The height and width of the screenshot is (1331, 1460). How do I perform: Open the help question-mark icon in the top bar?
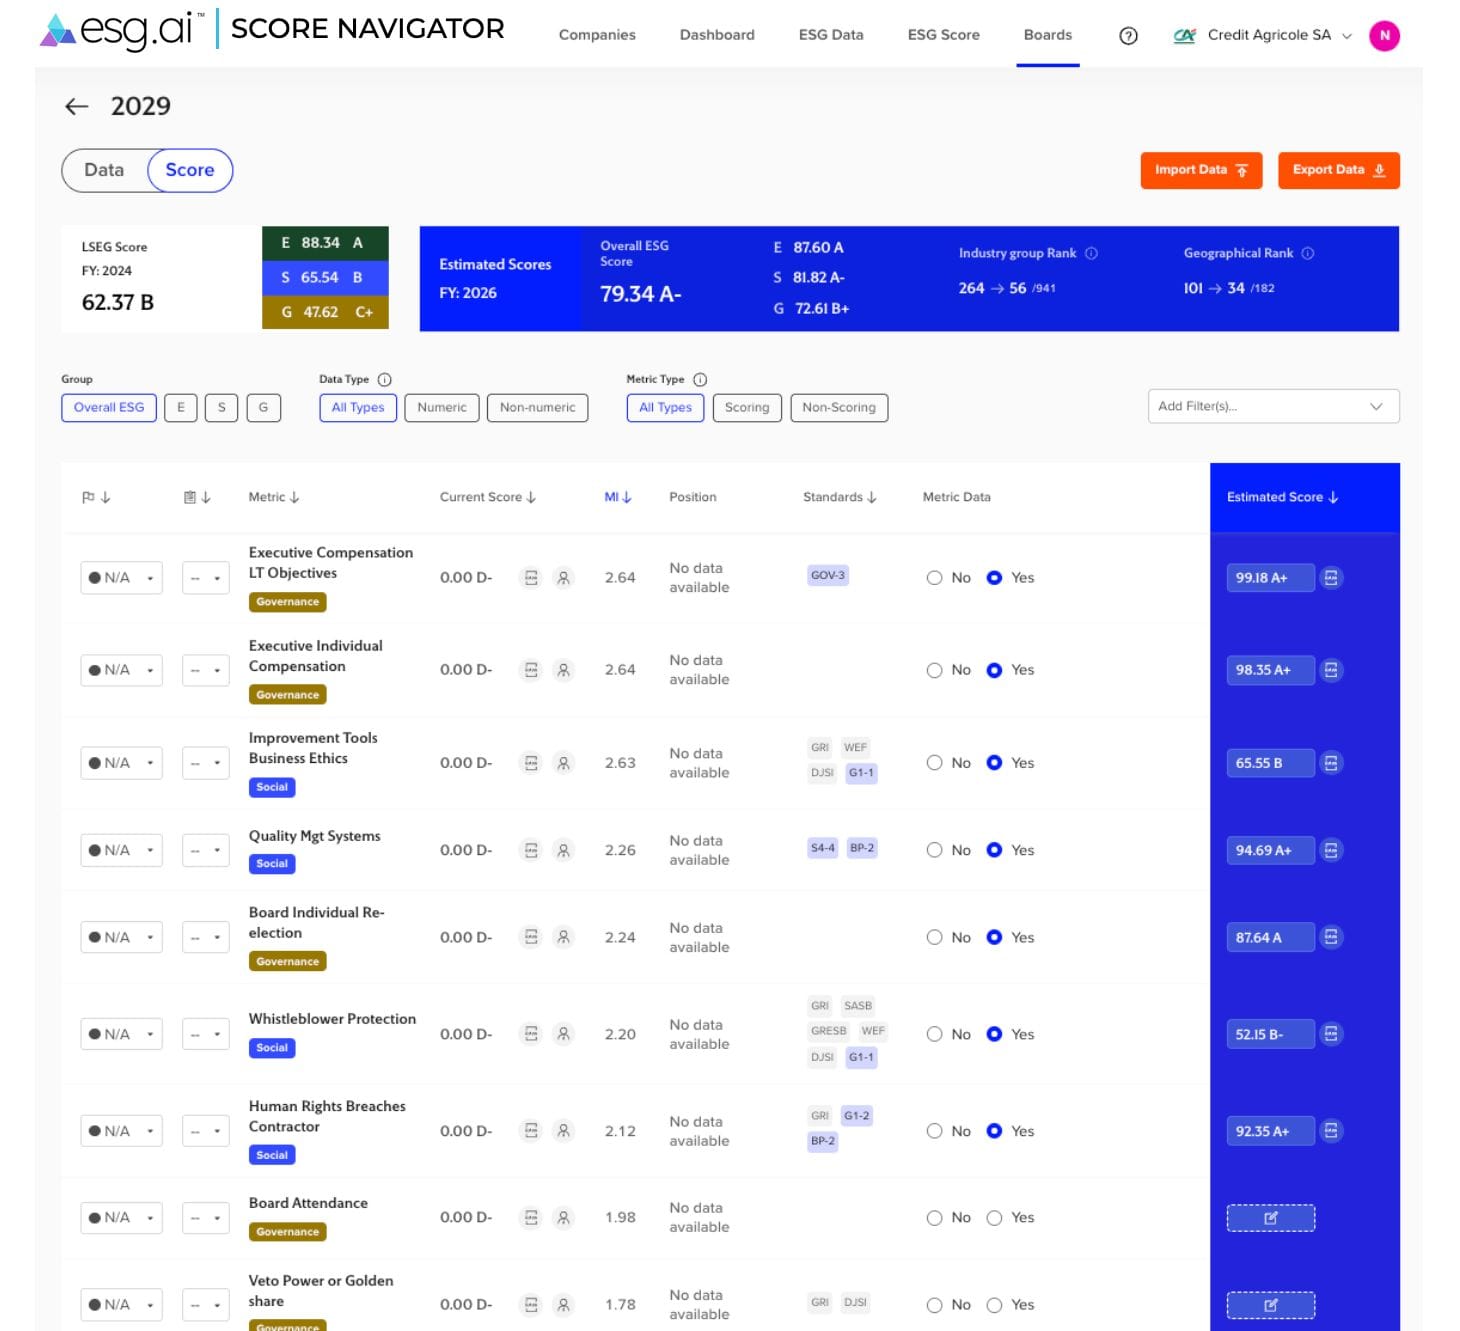[1128, 35]
